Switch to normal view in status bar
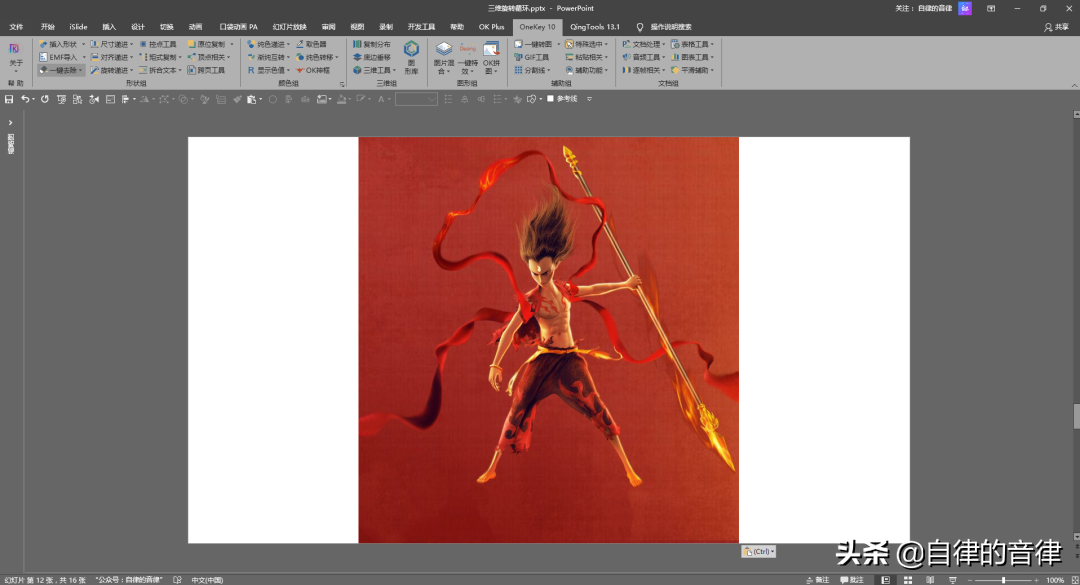This screenshot has width=1080, height=585. (886, 580)
